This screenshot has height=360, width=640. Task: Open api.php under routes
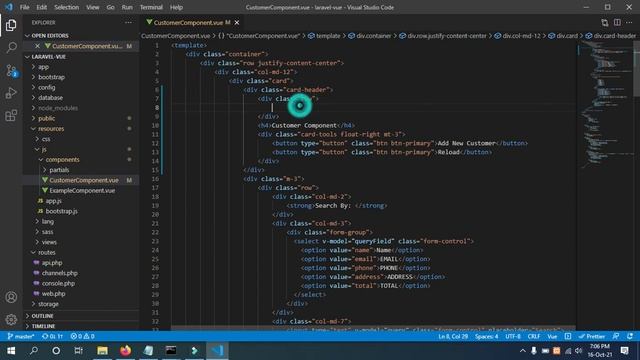pos(52,263)
